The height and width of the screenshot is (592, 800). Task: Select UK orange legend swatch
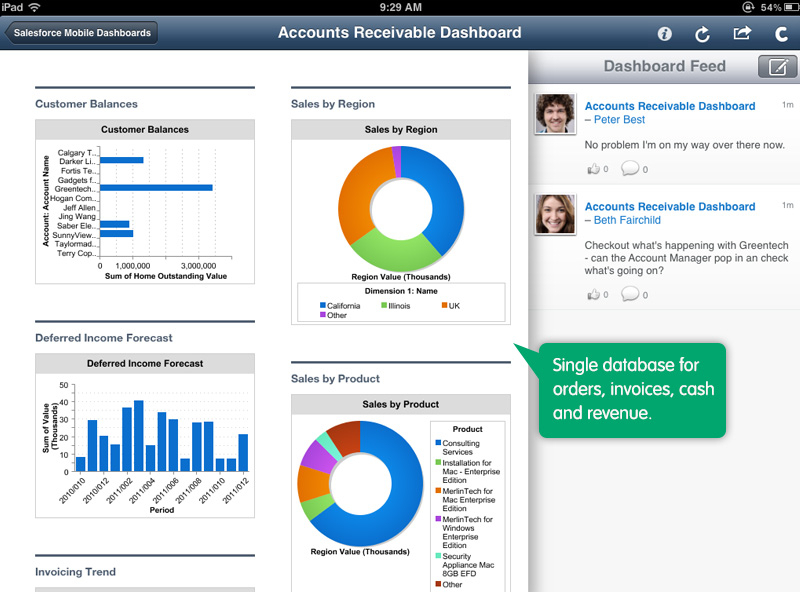[444, 305]
